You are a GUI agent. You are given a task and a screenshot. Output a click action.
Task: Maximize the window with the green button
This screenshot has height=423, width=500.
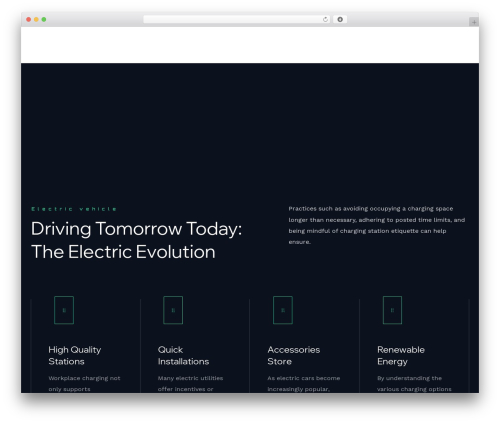44,20
